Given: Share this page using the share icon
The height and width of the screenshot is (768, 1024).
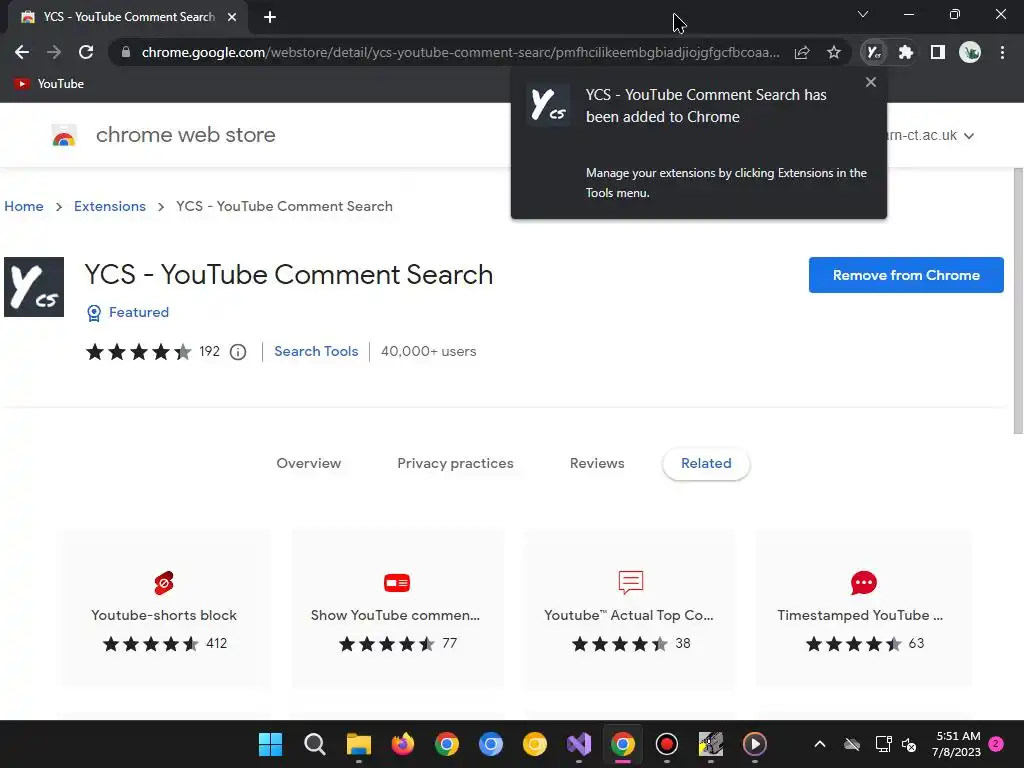Looking at the screenshot, I should point(802,52).
